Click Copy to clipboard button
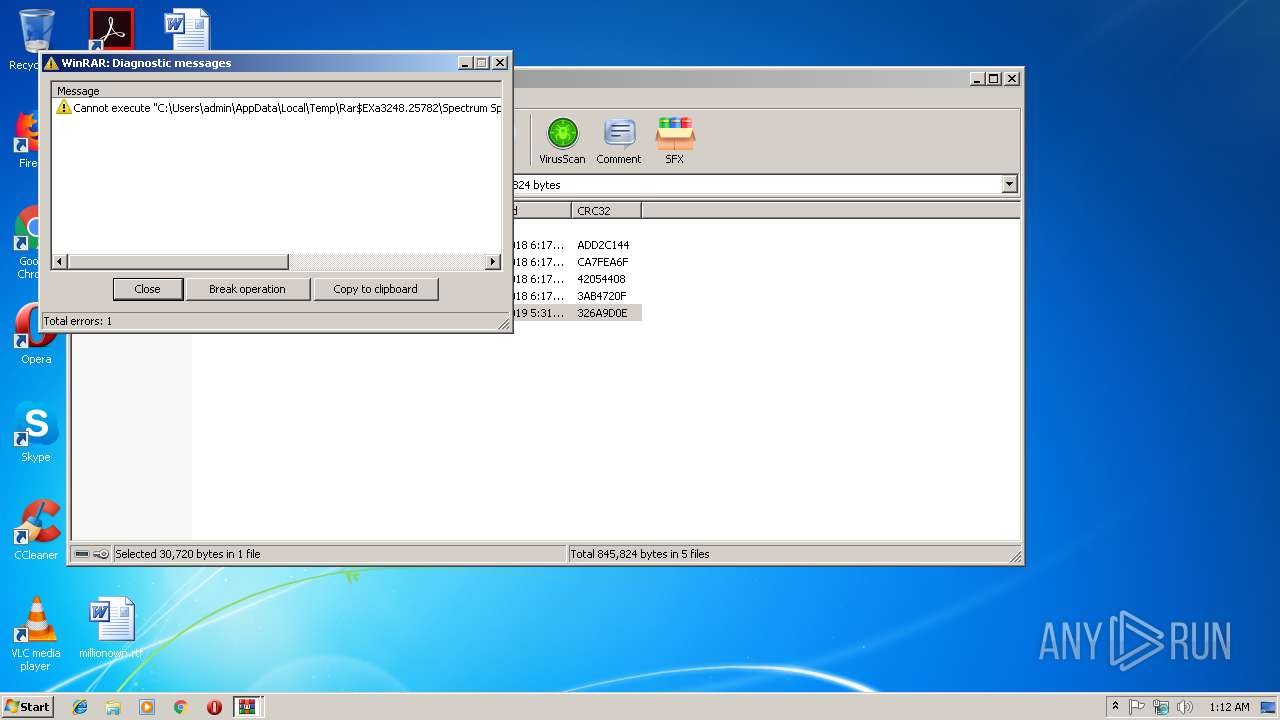1280x720 pixels. (x=375, y=289)
